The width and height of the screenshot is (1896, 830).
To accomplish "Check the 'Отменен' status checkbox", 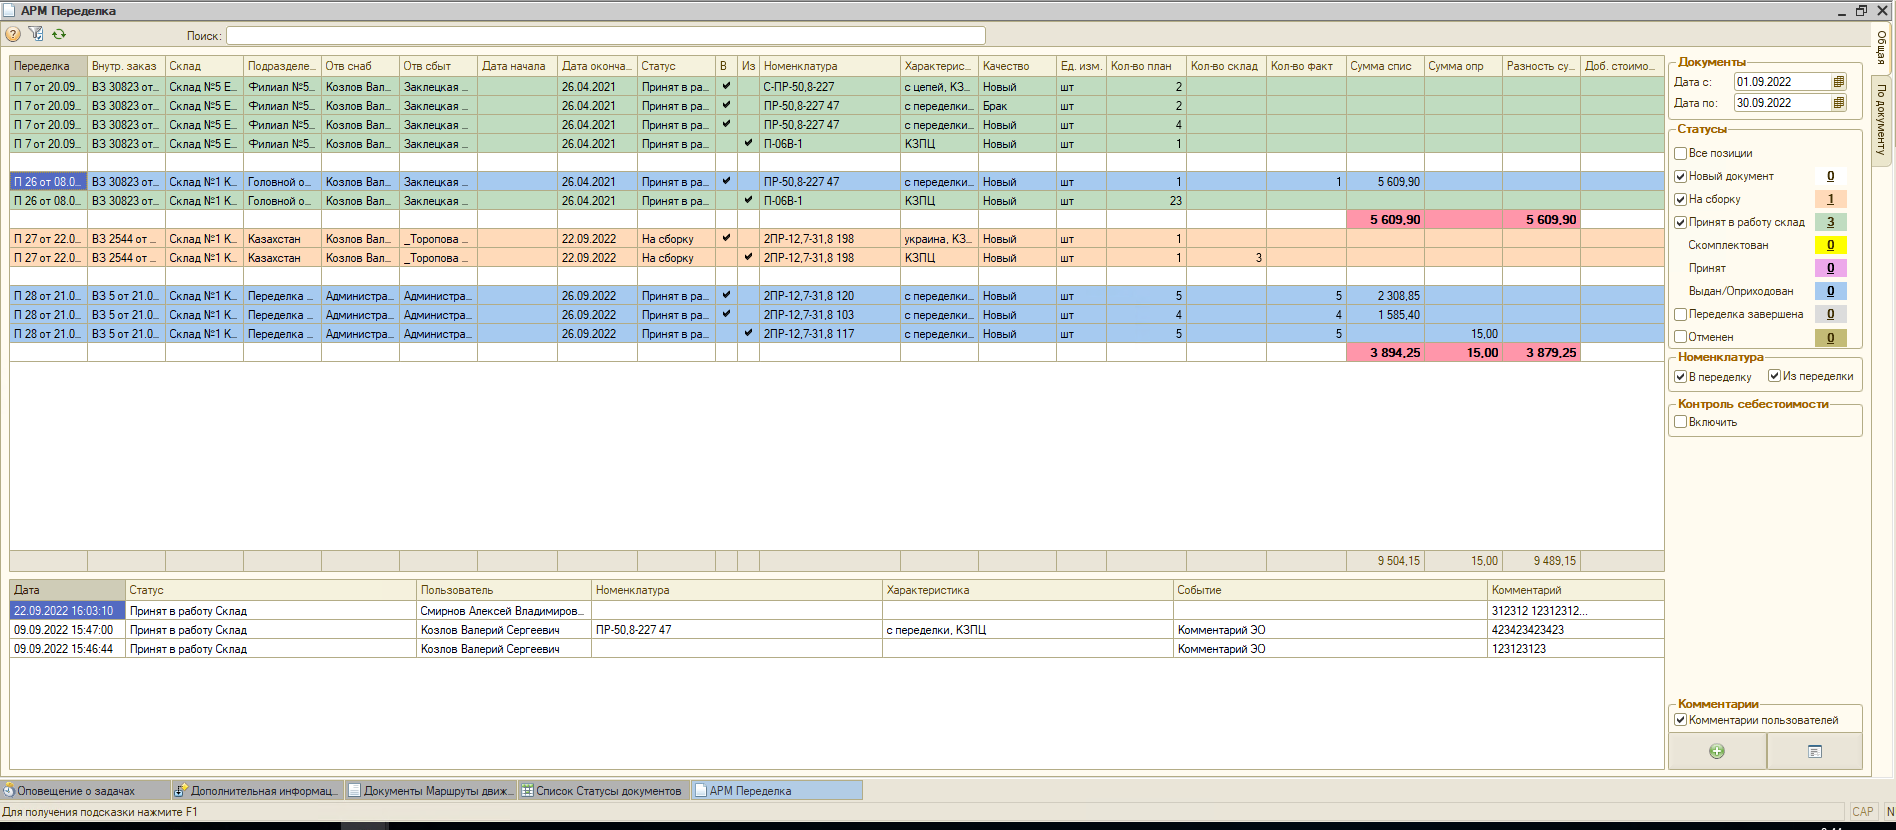I will pyautogui.click(x=1681, y=337).
